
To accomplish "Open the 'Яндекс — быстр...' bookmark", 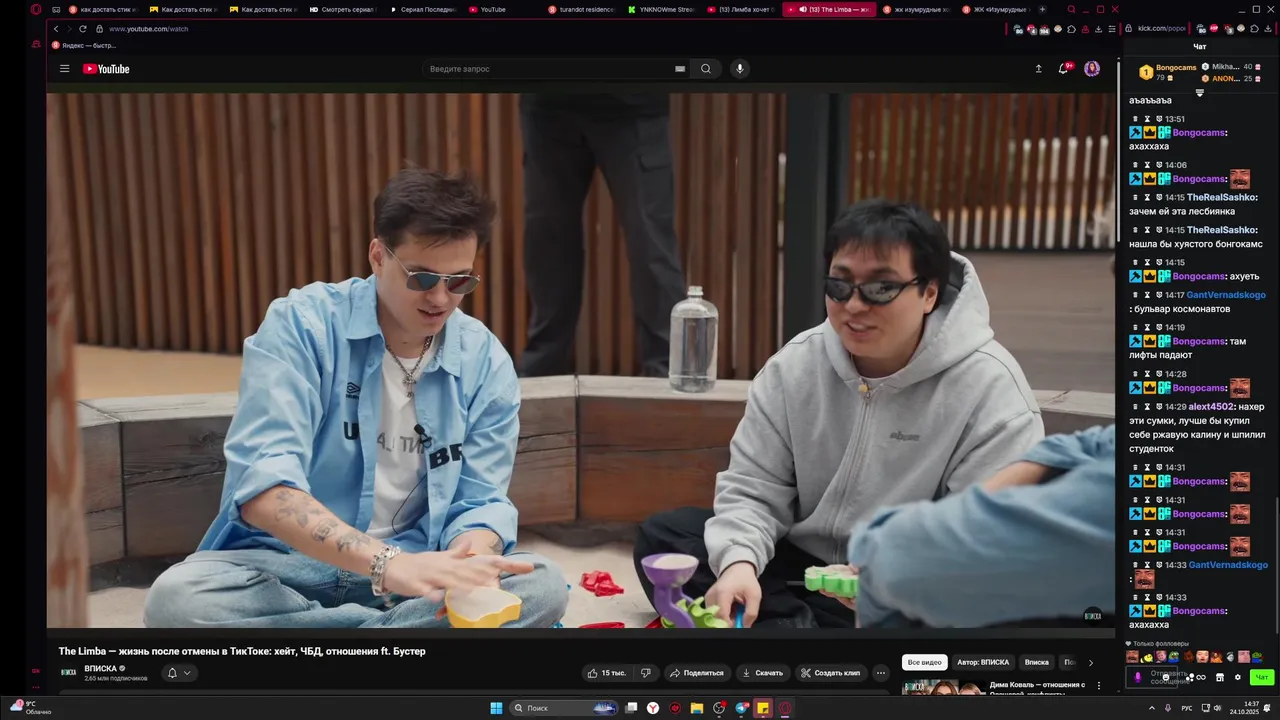I will coord(83,45).
